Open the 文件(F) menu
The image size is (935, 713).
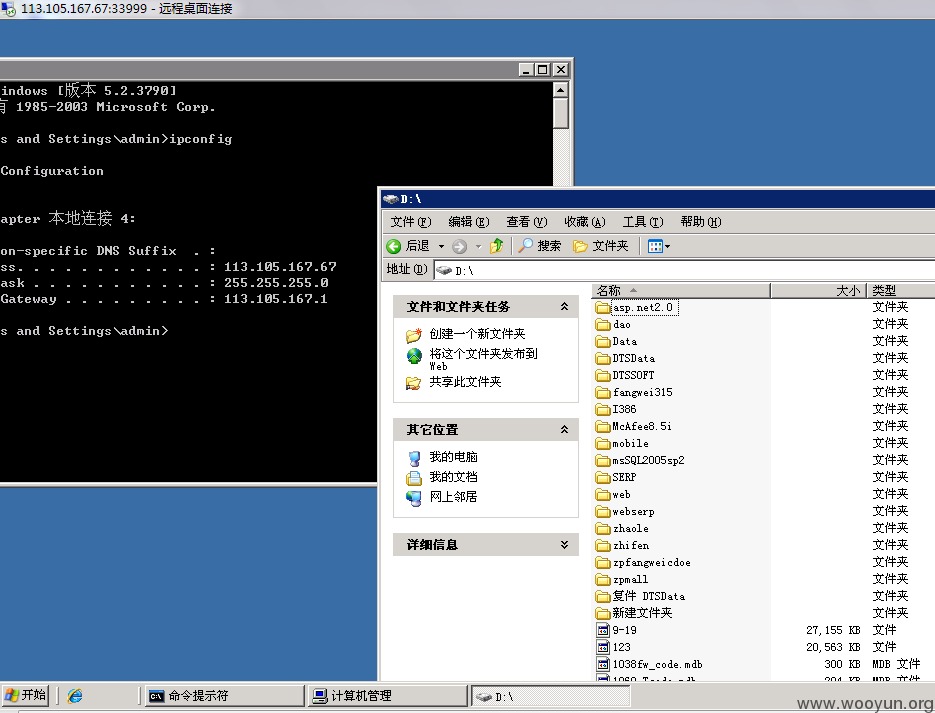(x=411, y=222)
